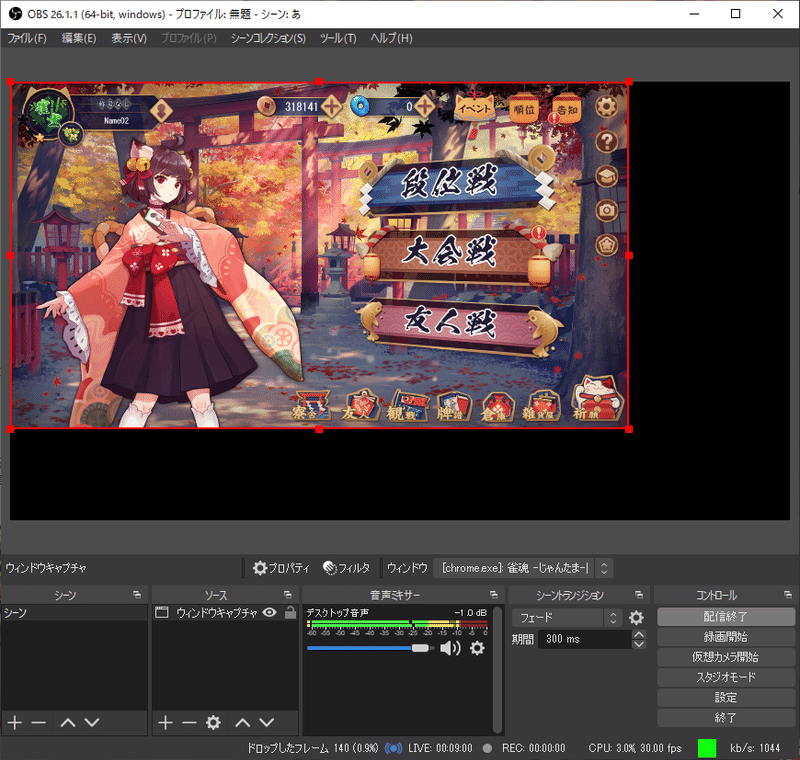
Task: Open the 編集(E) menu
Action: pos(79,38)
